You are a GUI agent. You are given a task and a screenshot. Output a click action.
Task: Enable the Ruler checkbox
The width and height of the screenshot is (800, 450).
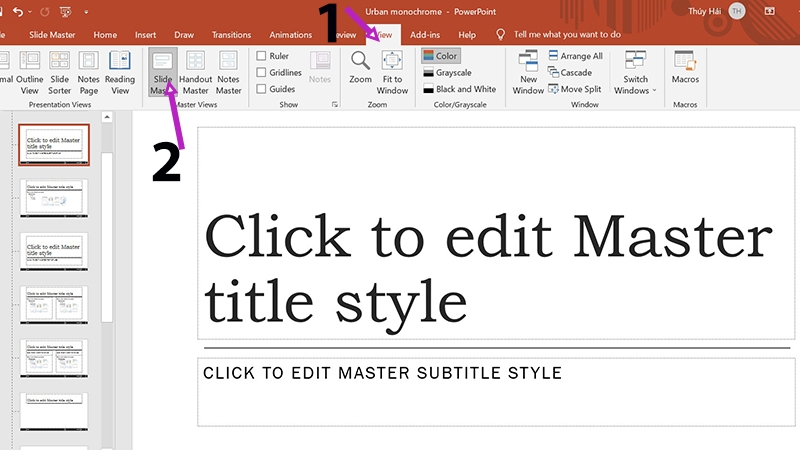(262, 56)
